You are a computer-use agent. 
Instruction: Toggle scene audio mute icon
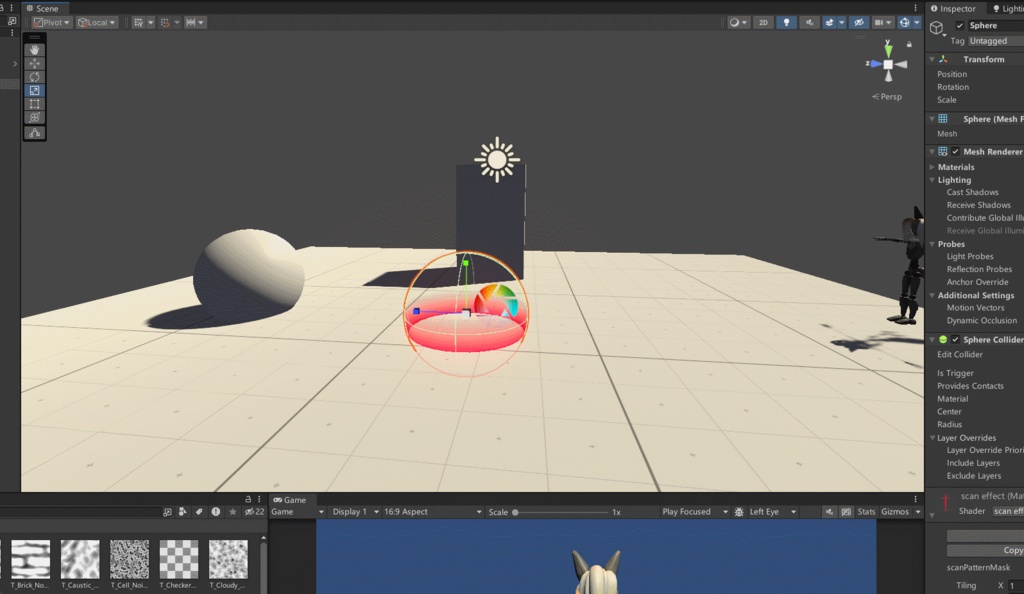point(810,22)
